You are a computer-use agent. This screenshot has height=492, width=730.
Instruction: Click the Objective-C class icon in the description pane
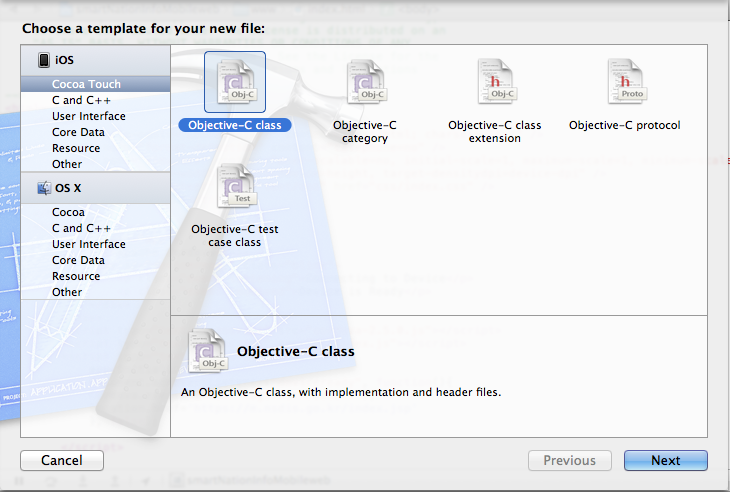click(x=208, y=350)
